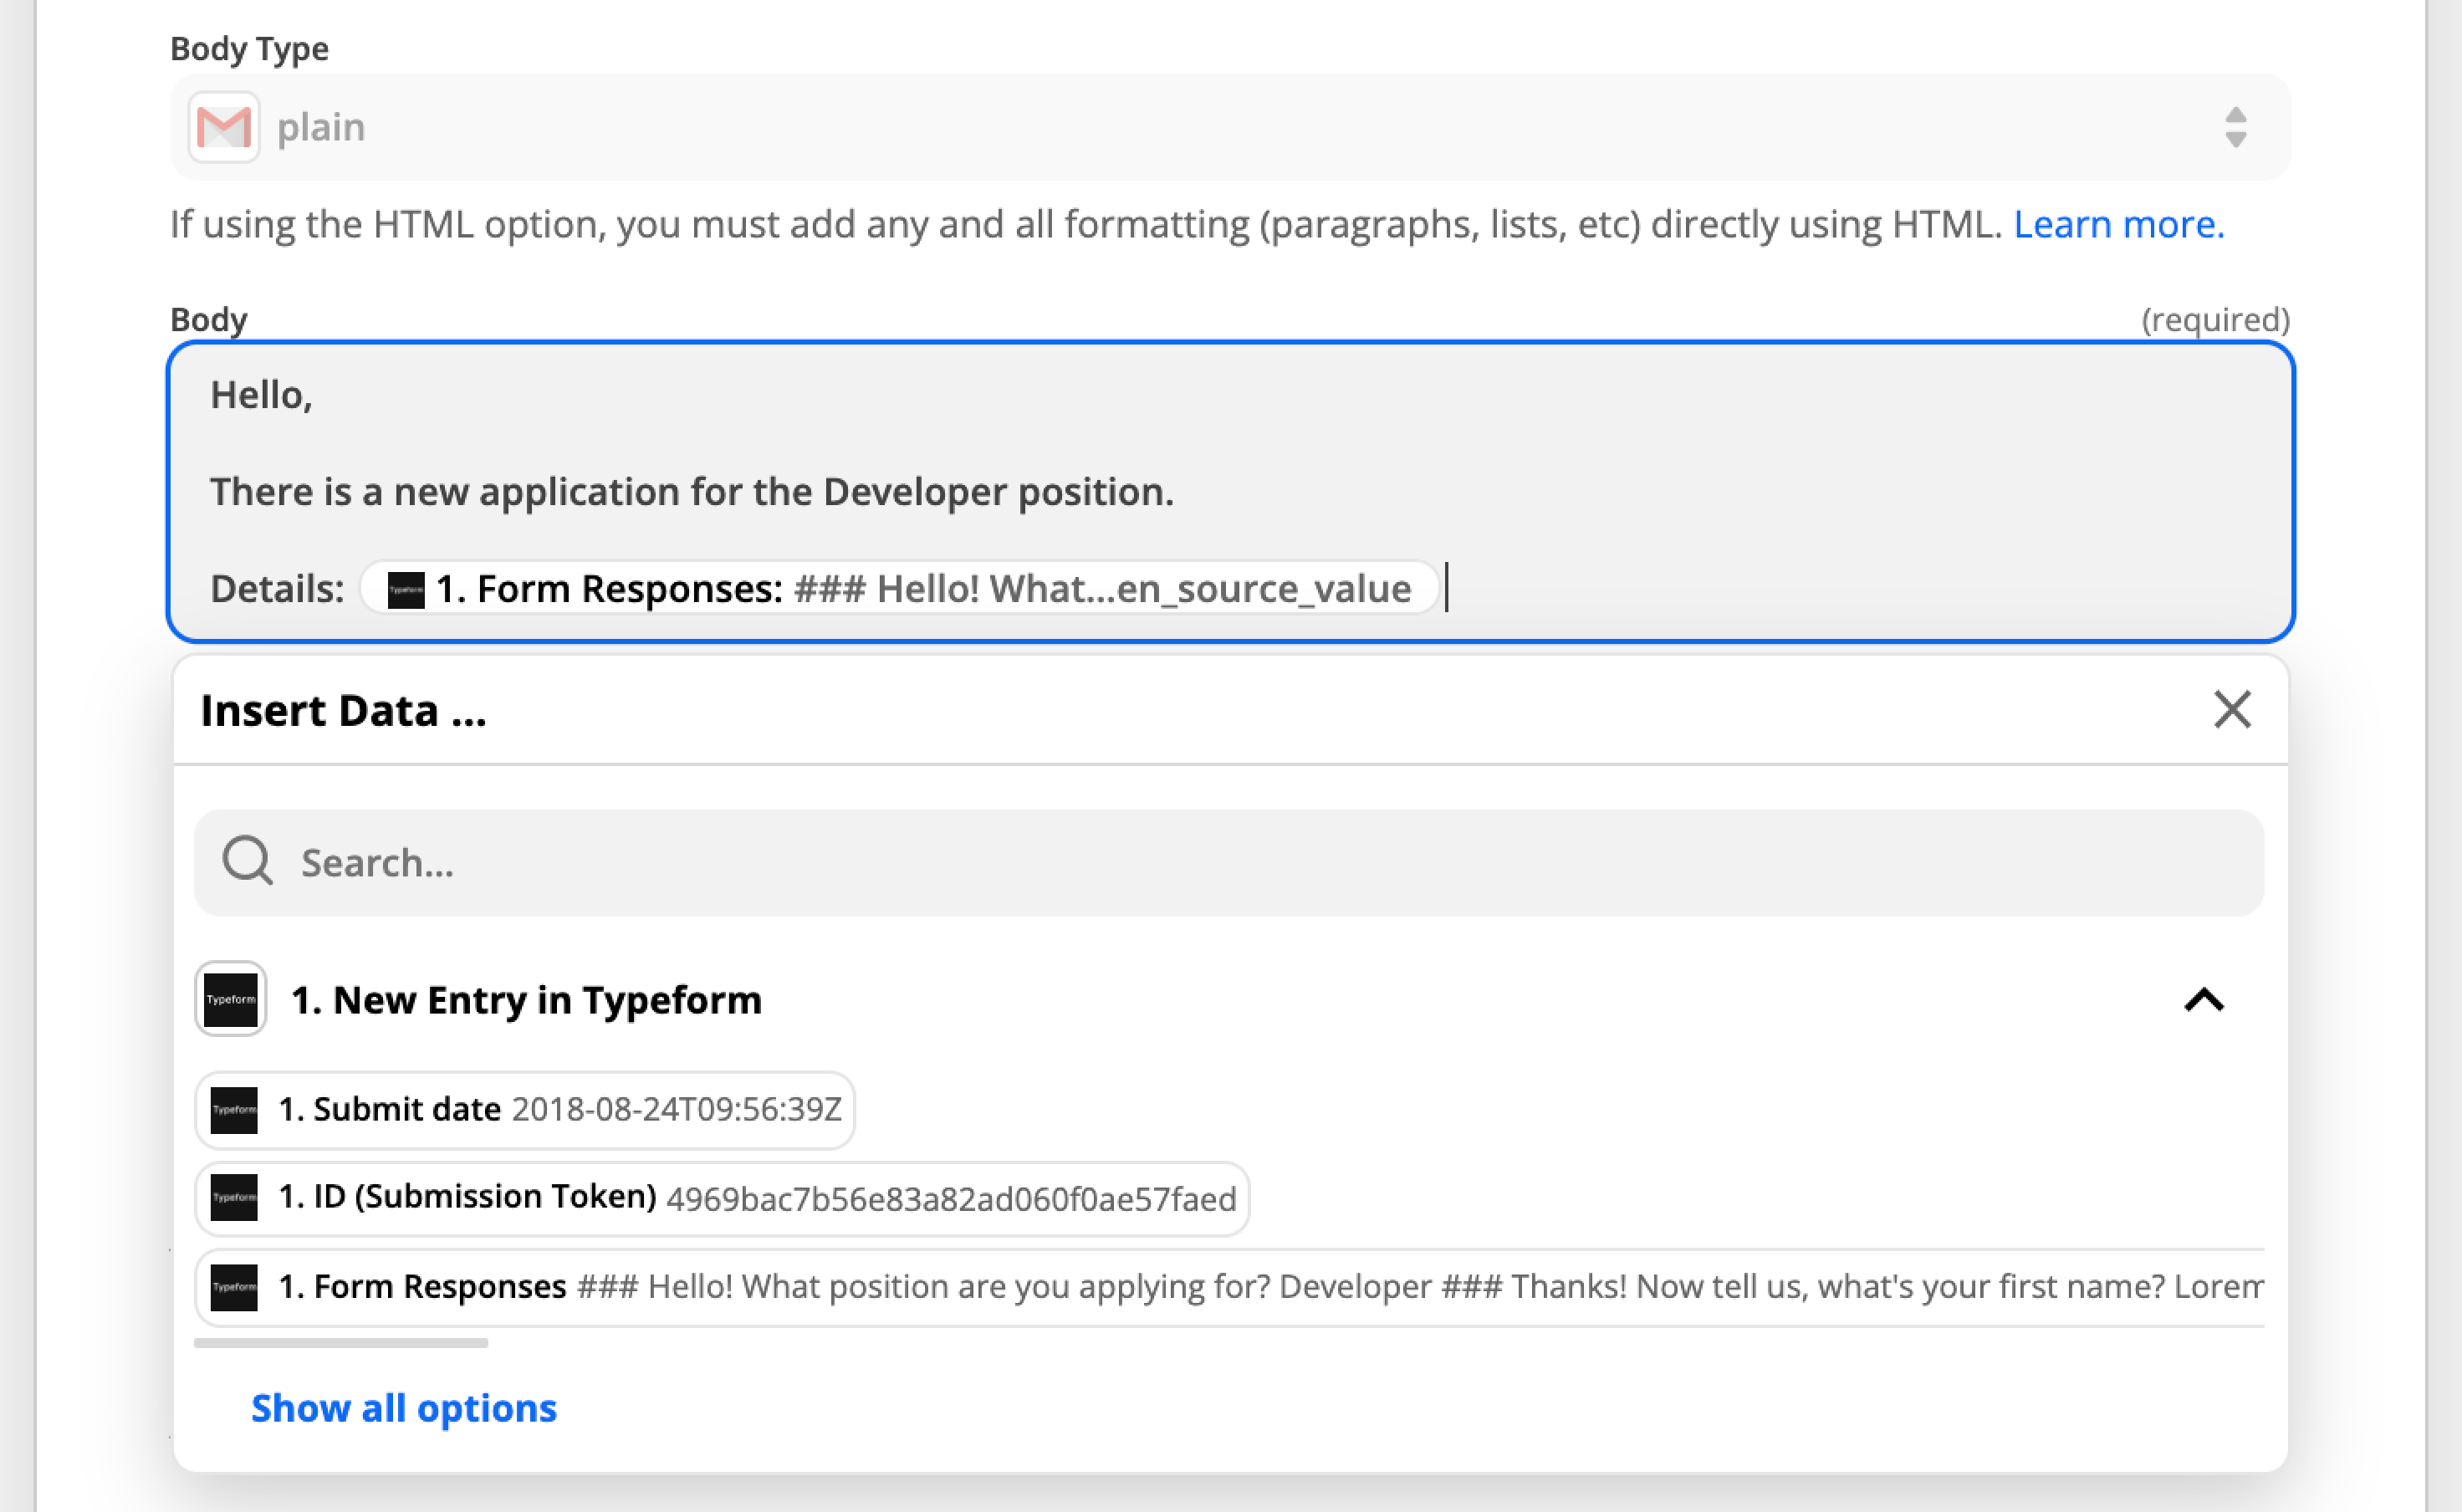The image size is (2462, 1512).
Task: Collapse the New Entry in Typeform section
Action: (2204, 999)
